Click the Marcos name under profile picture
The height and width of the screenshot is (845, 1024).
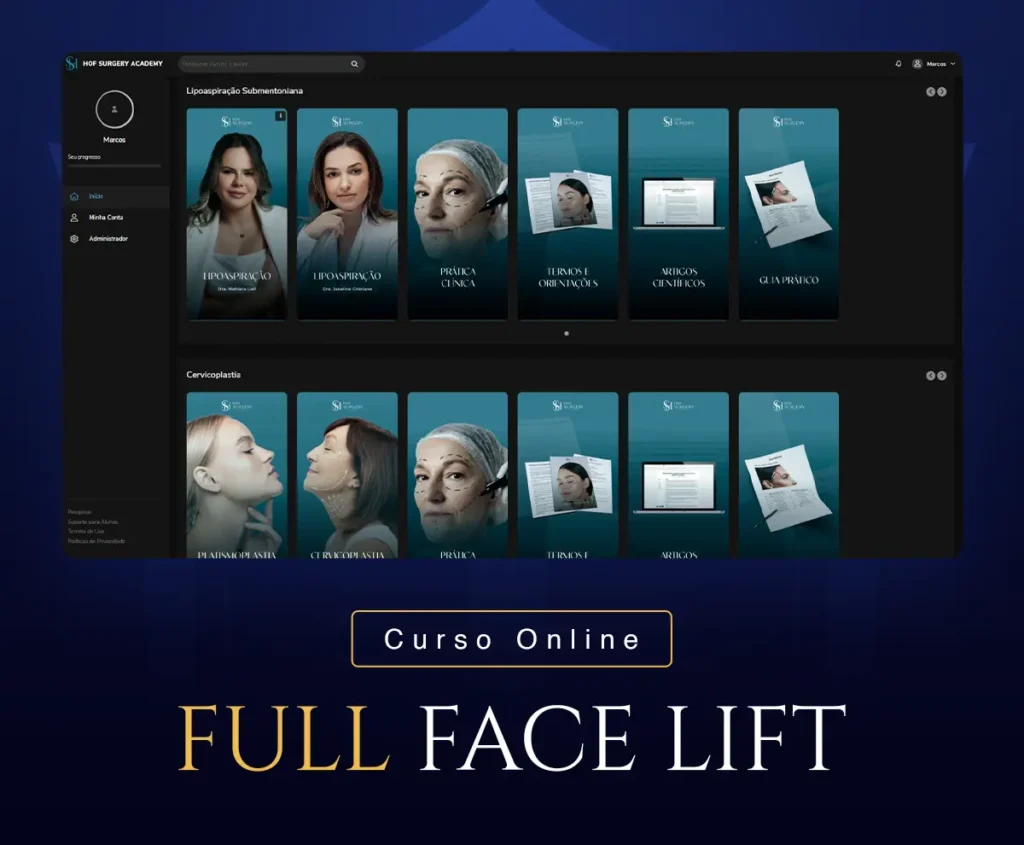[114, 140]
